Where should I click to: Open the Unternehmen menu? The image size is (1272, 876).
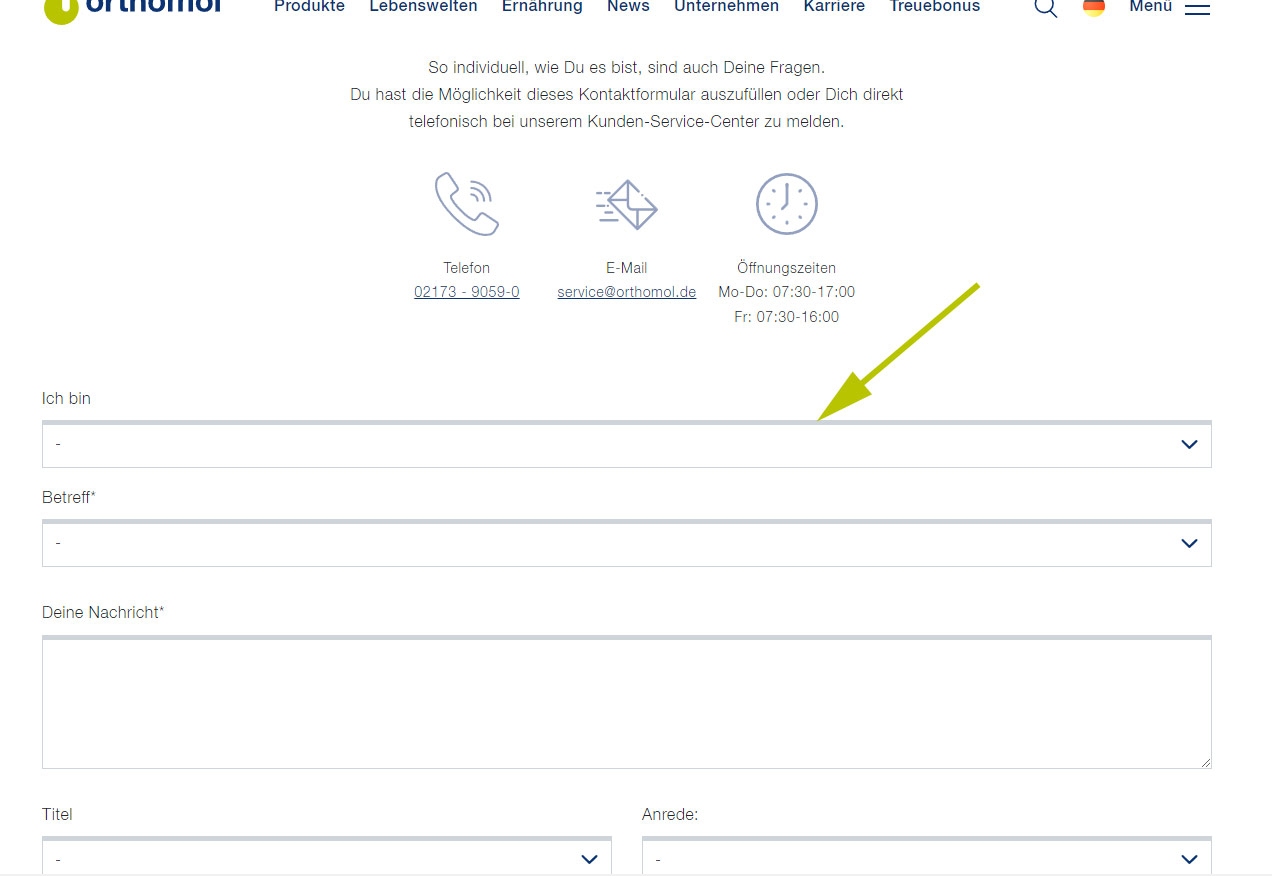click(726, 7)
